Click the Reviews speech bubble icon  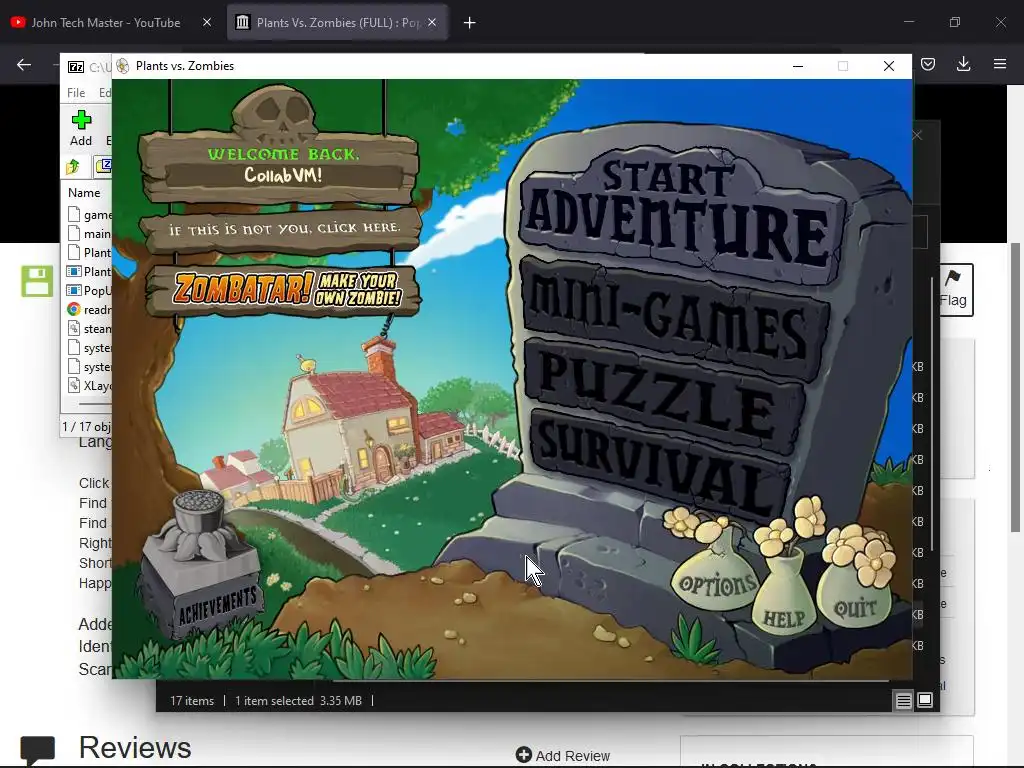point(37,750)
